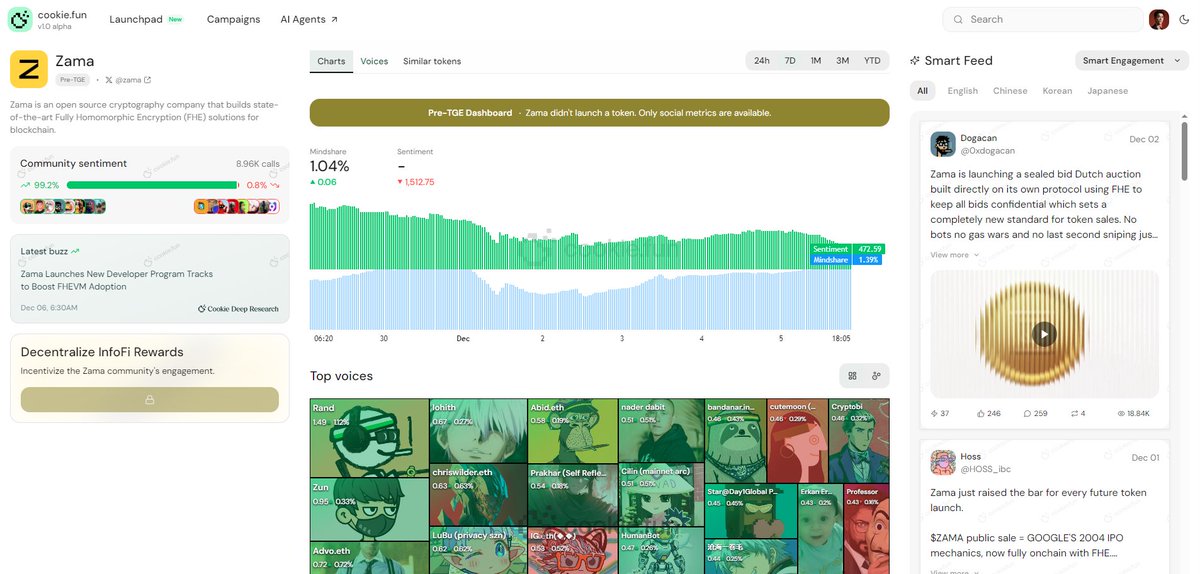Click the bearish sentiment avatars group

point(237,207)
